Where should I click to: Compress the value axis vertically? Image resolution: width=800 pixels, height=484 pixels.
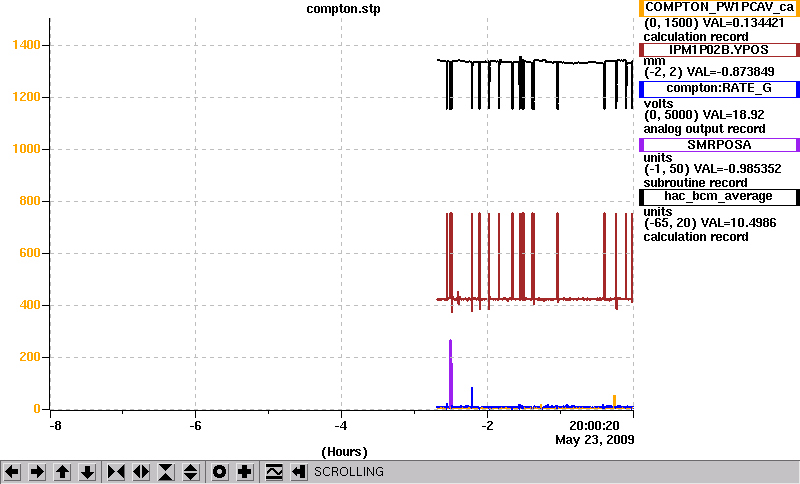click(166, 472)
